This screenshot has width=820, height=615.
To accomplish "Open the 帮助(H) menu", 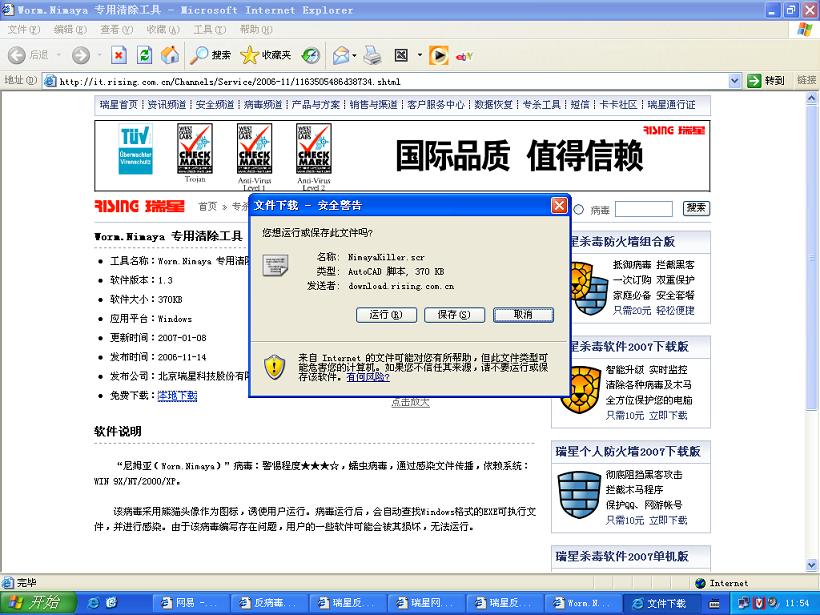I will [256, 29].
